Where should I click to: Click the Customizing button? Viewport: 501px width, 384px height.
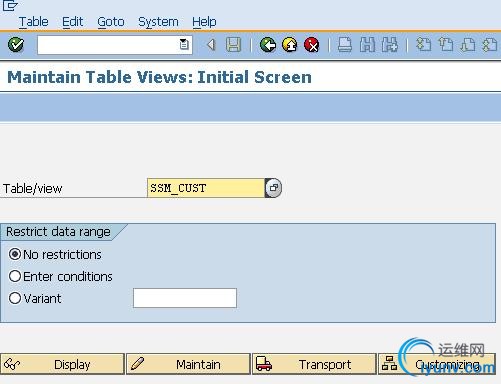(x=437, y=364)
